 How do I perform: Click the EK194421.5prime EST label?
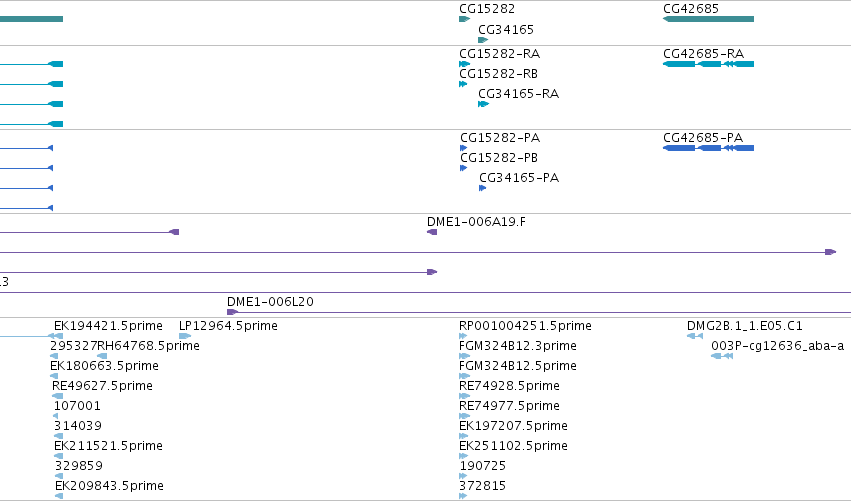coord(108,326)
